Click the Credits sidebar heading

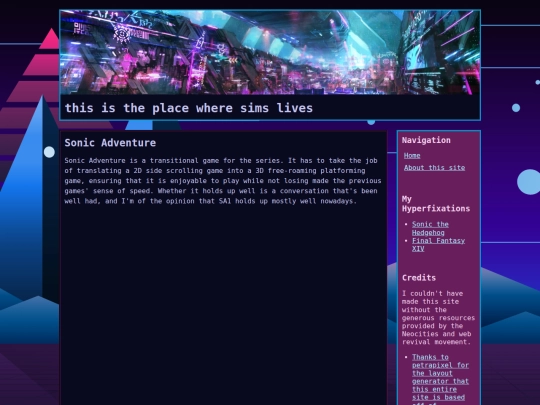[419, 278]
